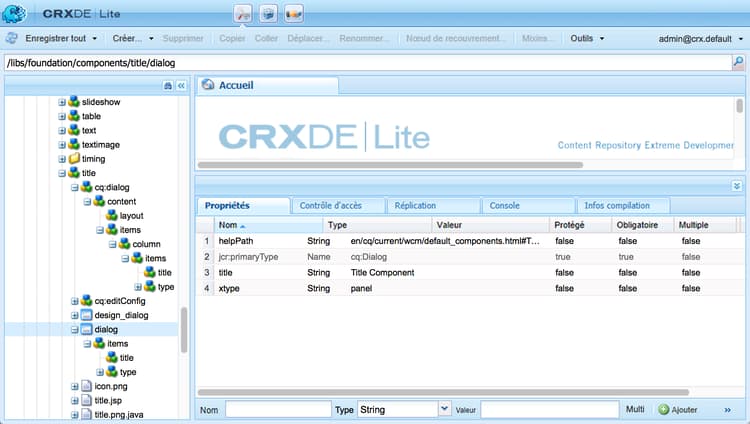750x424 pixels.
Task: Show more options with double chevron
Action: 728,410
